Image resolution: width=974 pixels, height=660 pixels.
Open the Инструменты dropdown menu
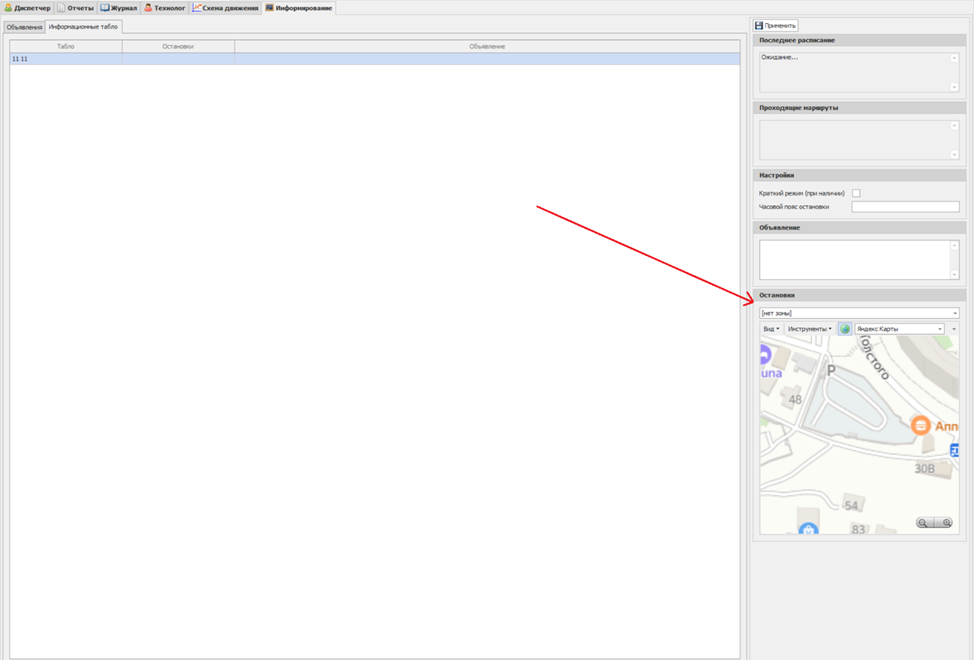[809, 329]
